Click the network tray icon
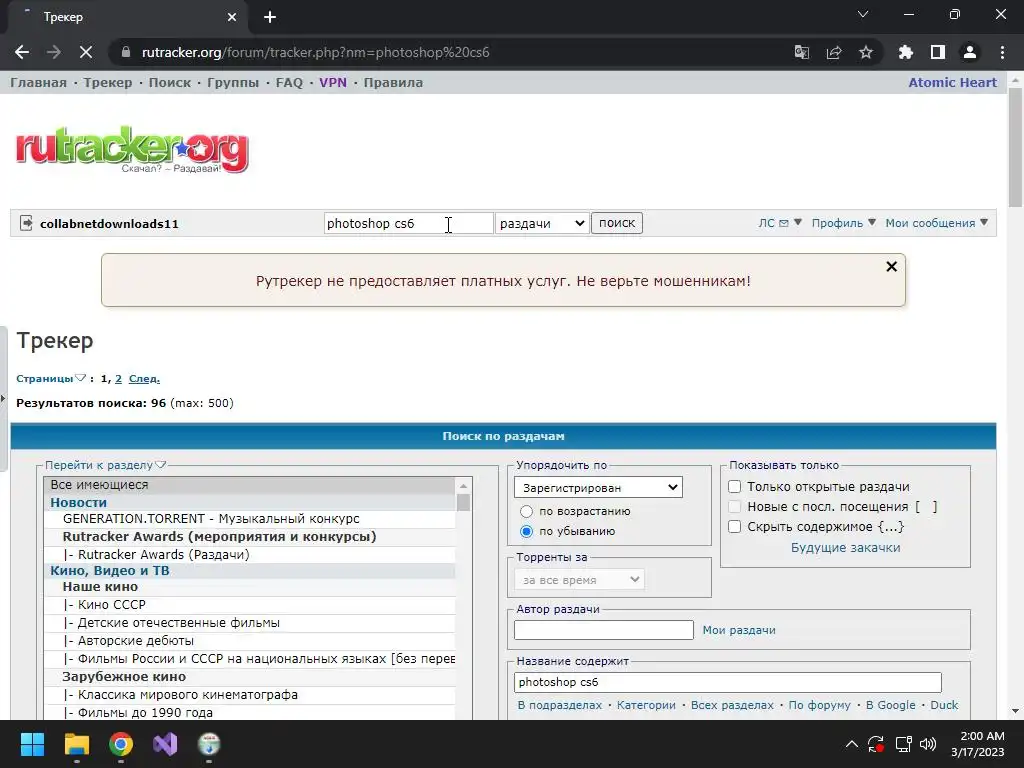This screenshot has width=1024, height=768. 903,744
